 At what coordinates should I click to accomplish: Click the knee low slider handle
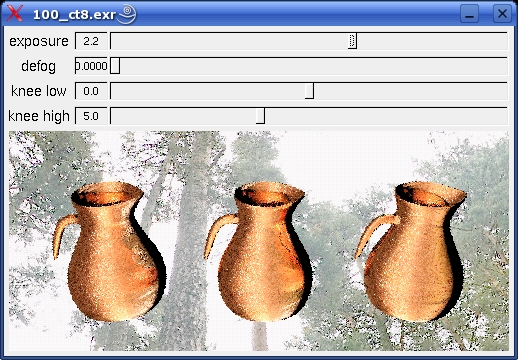309,91
